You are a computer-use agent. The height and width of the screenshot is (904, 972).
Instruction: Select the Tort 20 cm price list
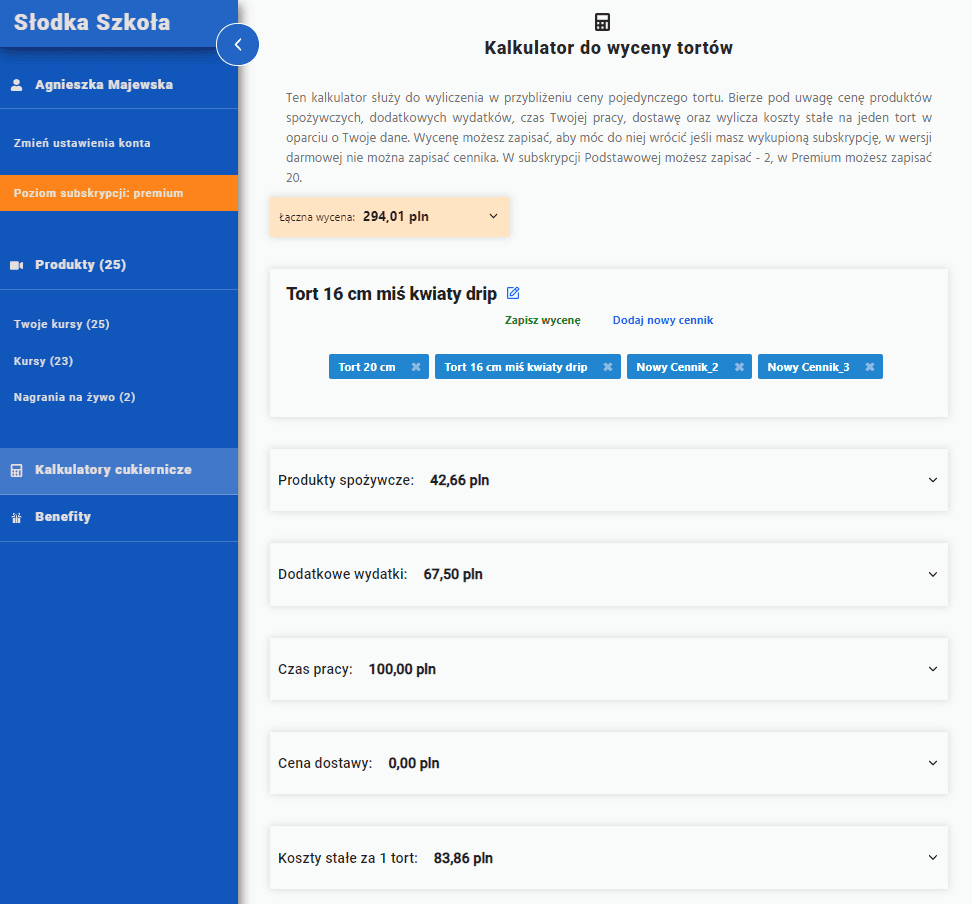point(366,367)
